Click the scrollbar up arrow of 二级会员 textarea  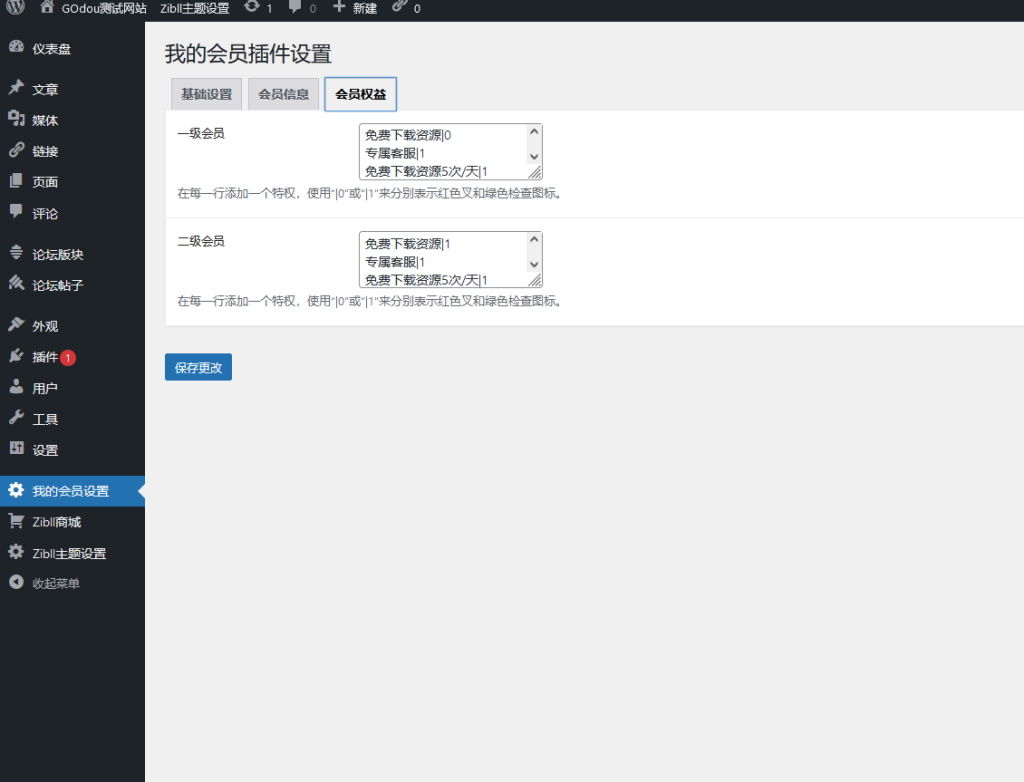point(533,237)
